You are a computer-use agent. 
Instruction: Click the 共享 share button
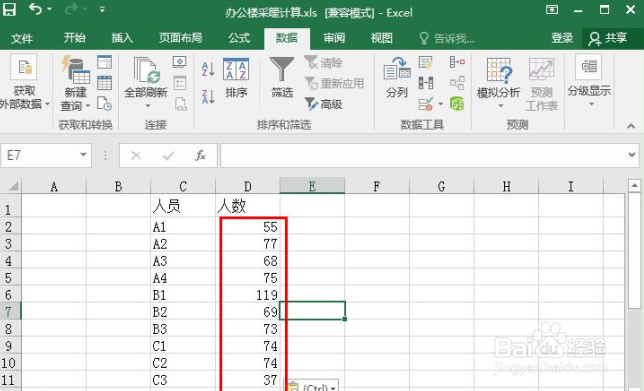click(x=608, y=39)
